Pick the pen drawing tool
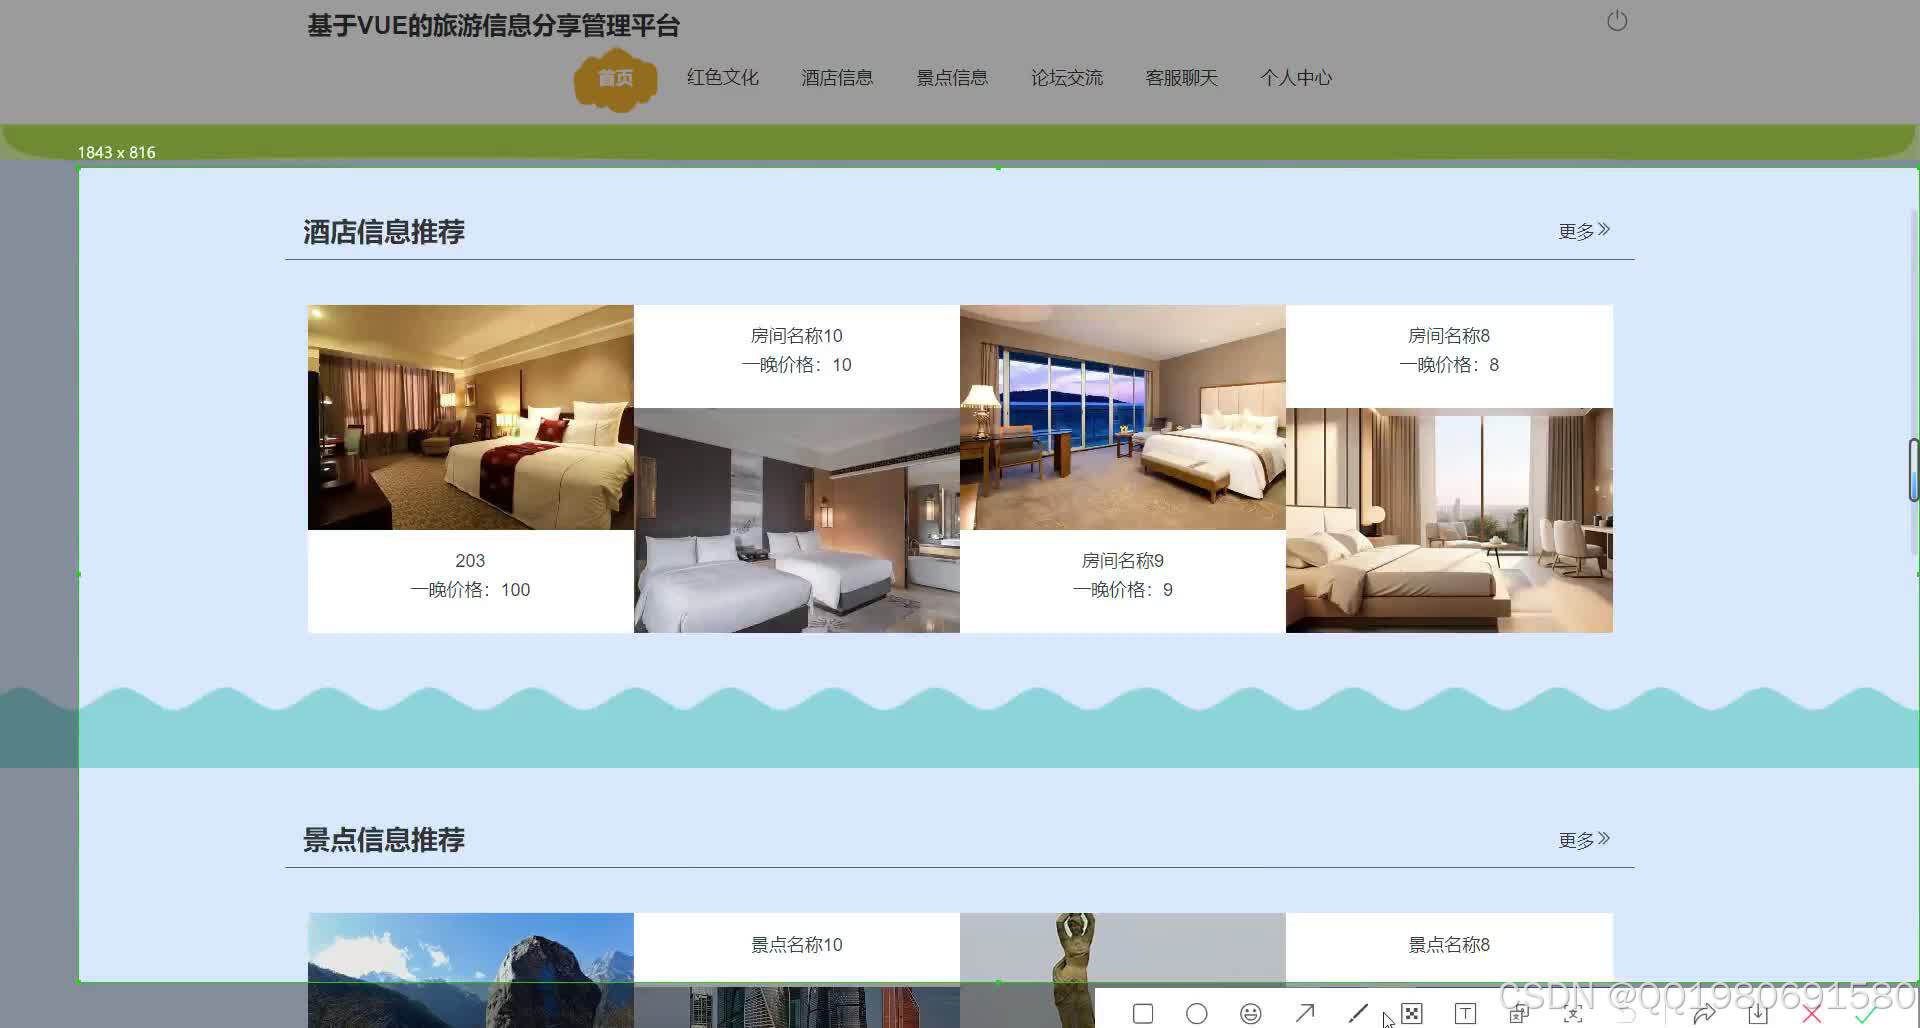Image resolution: width=1920 pixels, height=1028 pixels. 1358,1013
